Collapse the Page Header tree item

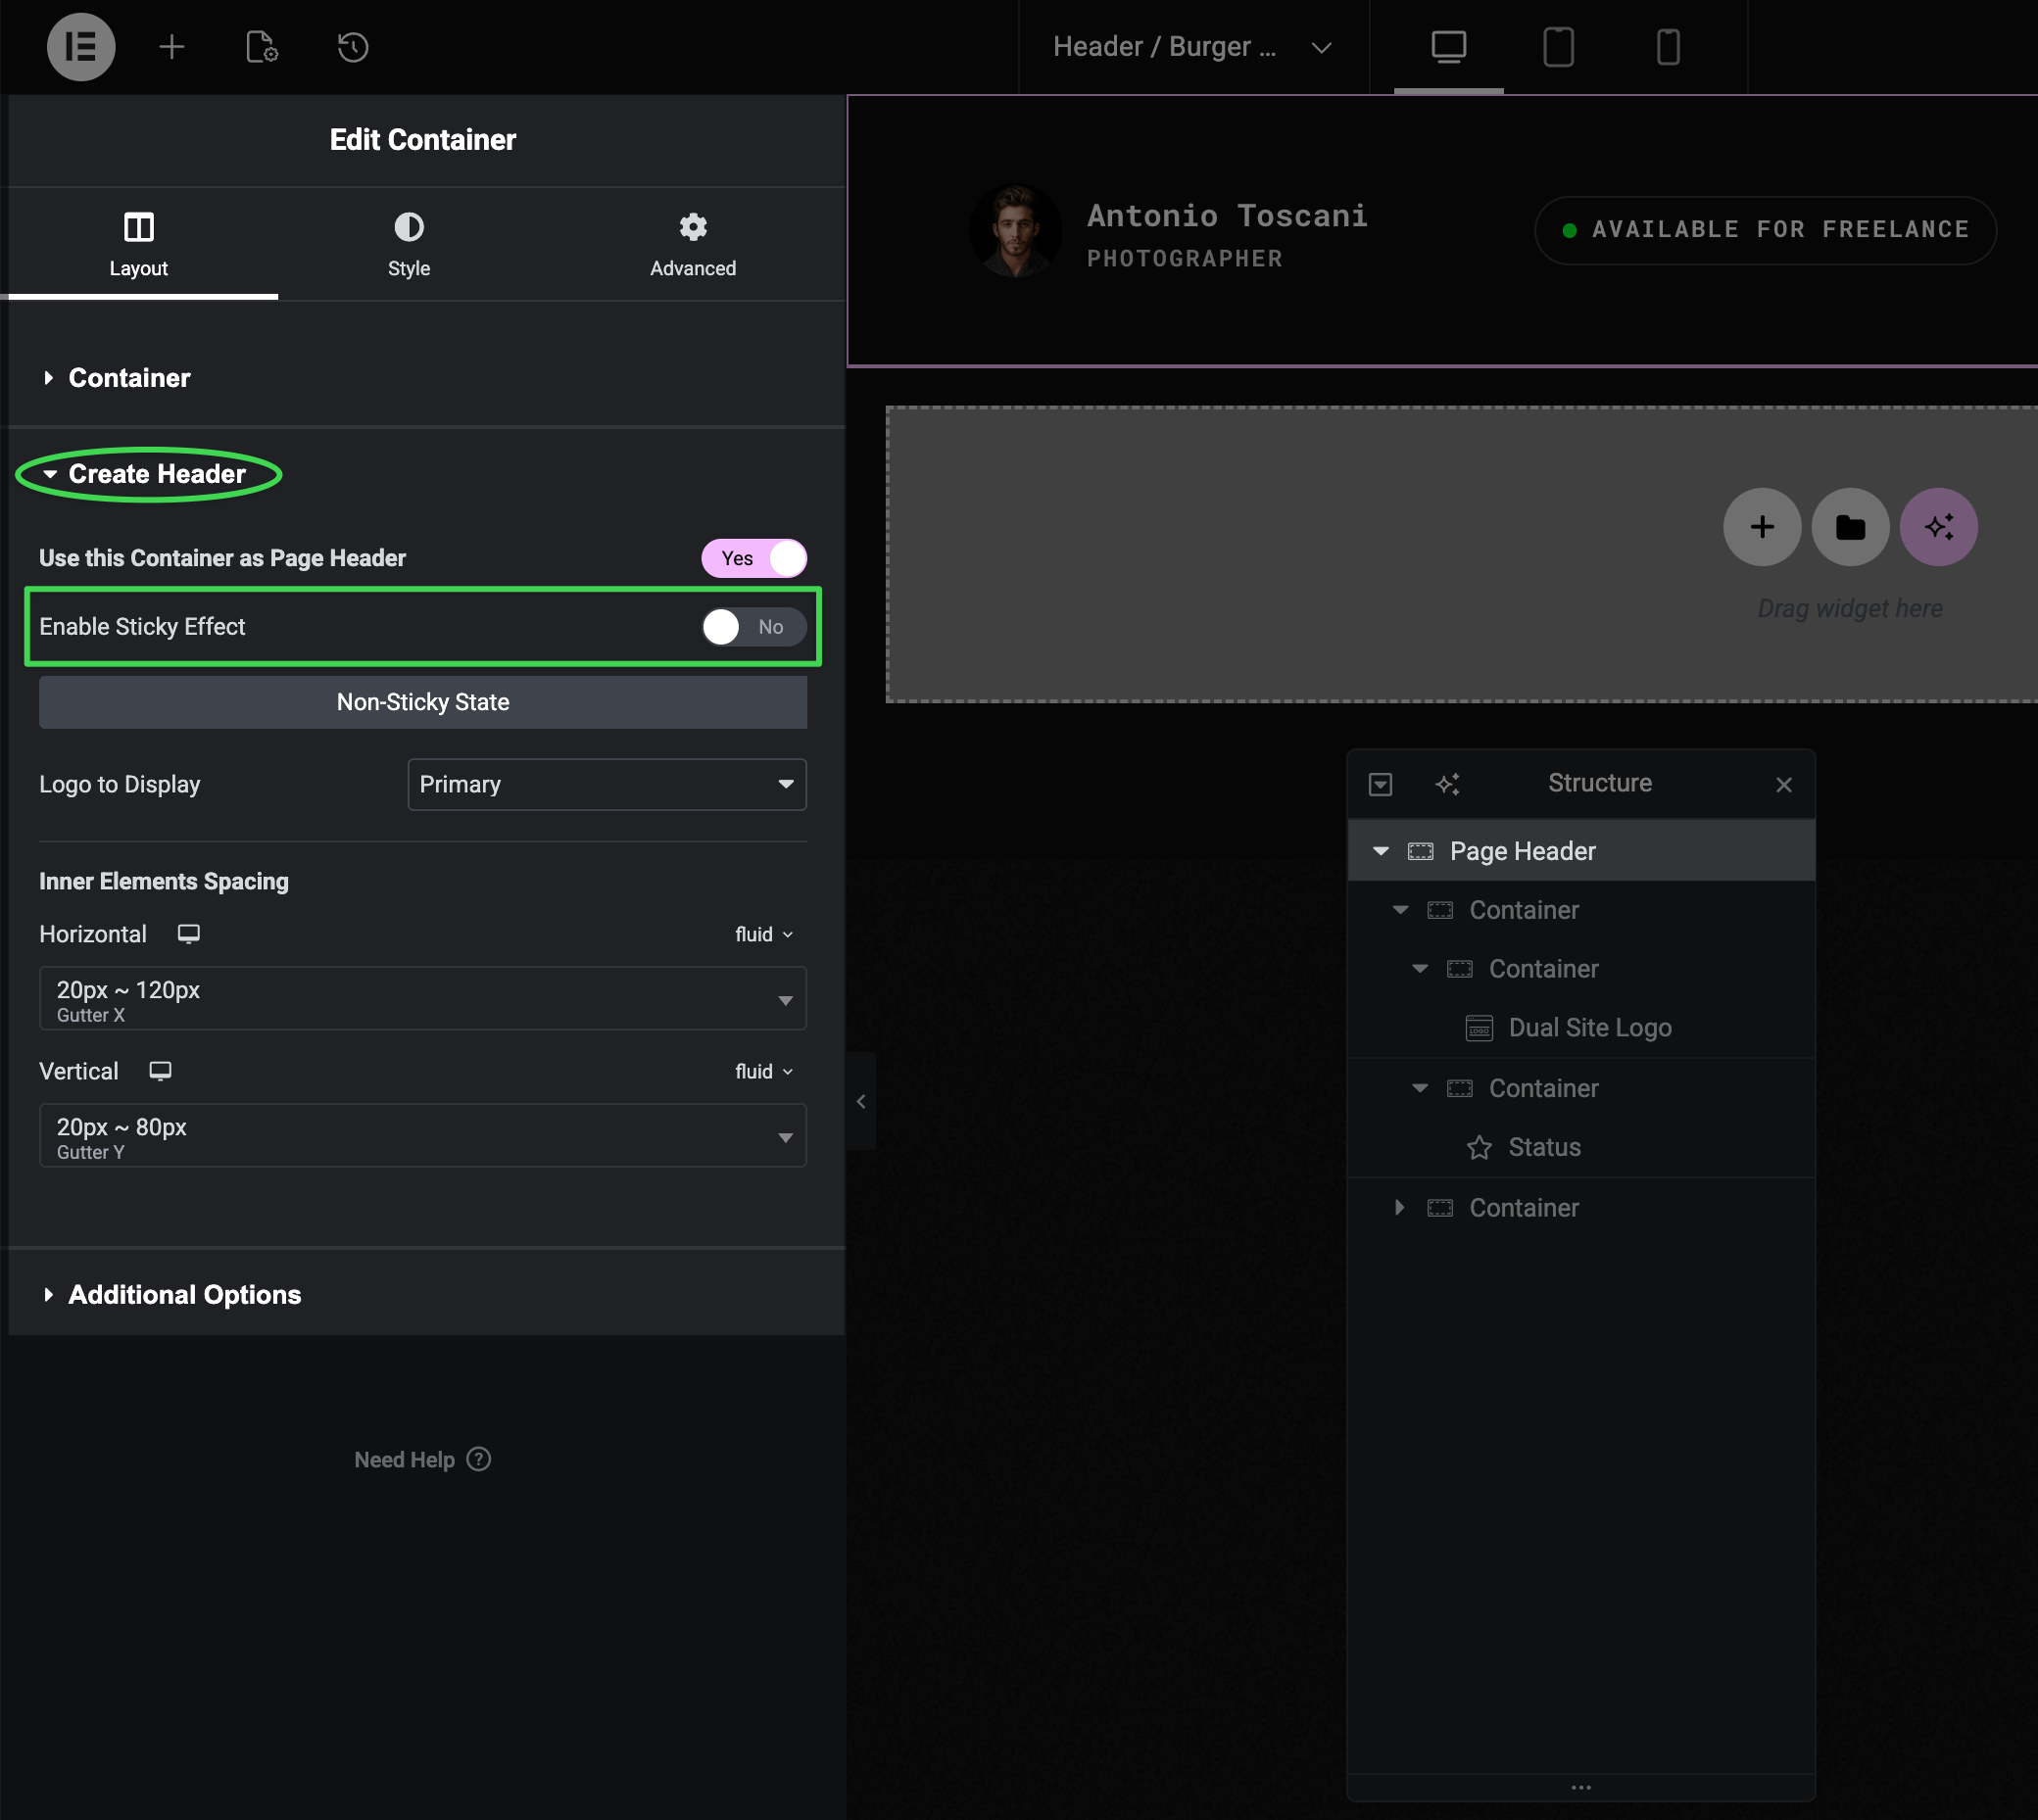tap(1381, 851)
